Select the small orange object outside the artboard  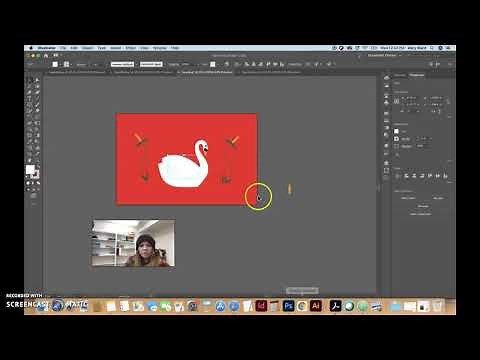tap(289, 190)
